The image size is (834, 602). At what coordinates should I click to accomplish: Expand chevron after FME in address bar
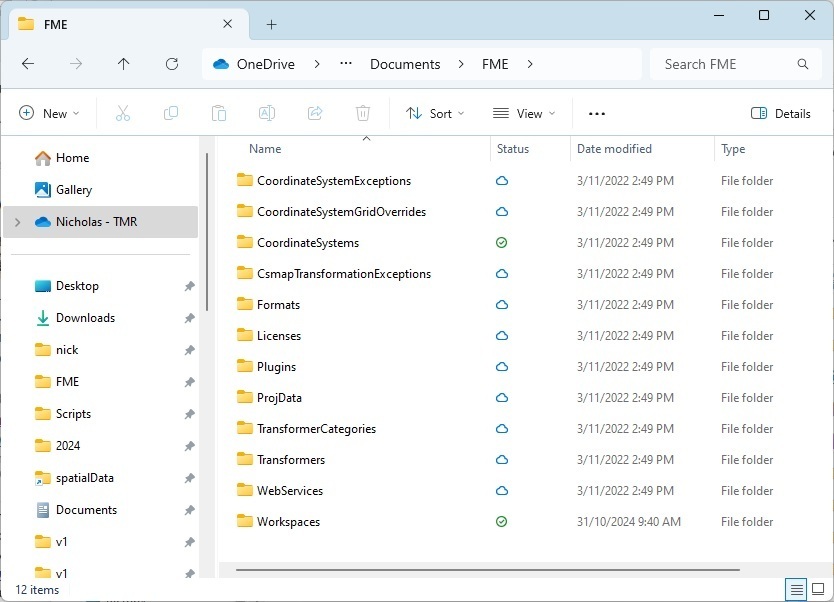coord(530,64)
